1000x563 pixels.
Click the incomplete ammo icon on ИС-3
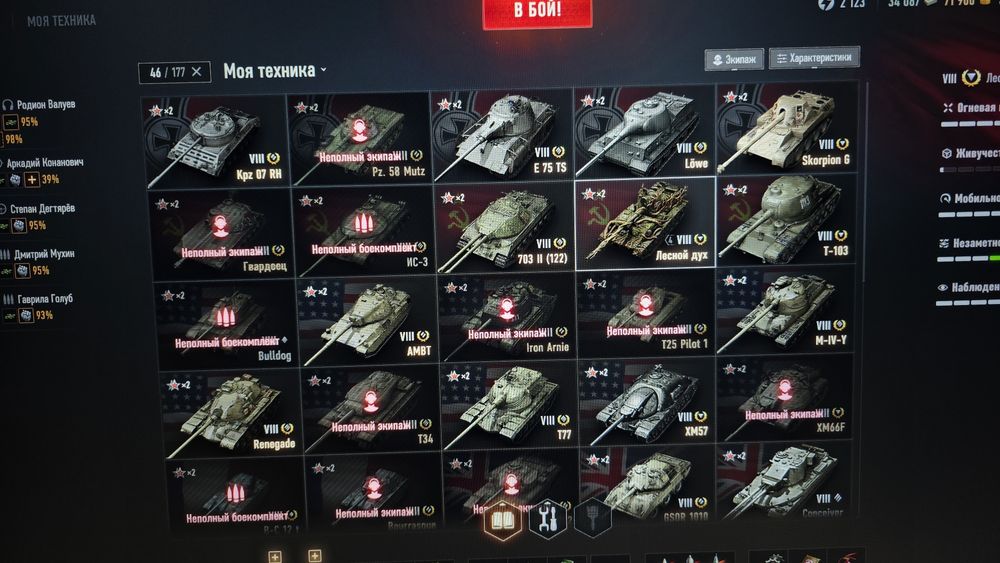(x=363, y=223)
